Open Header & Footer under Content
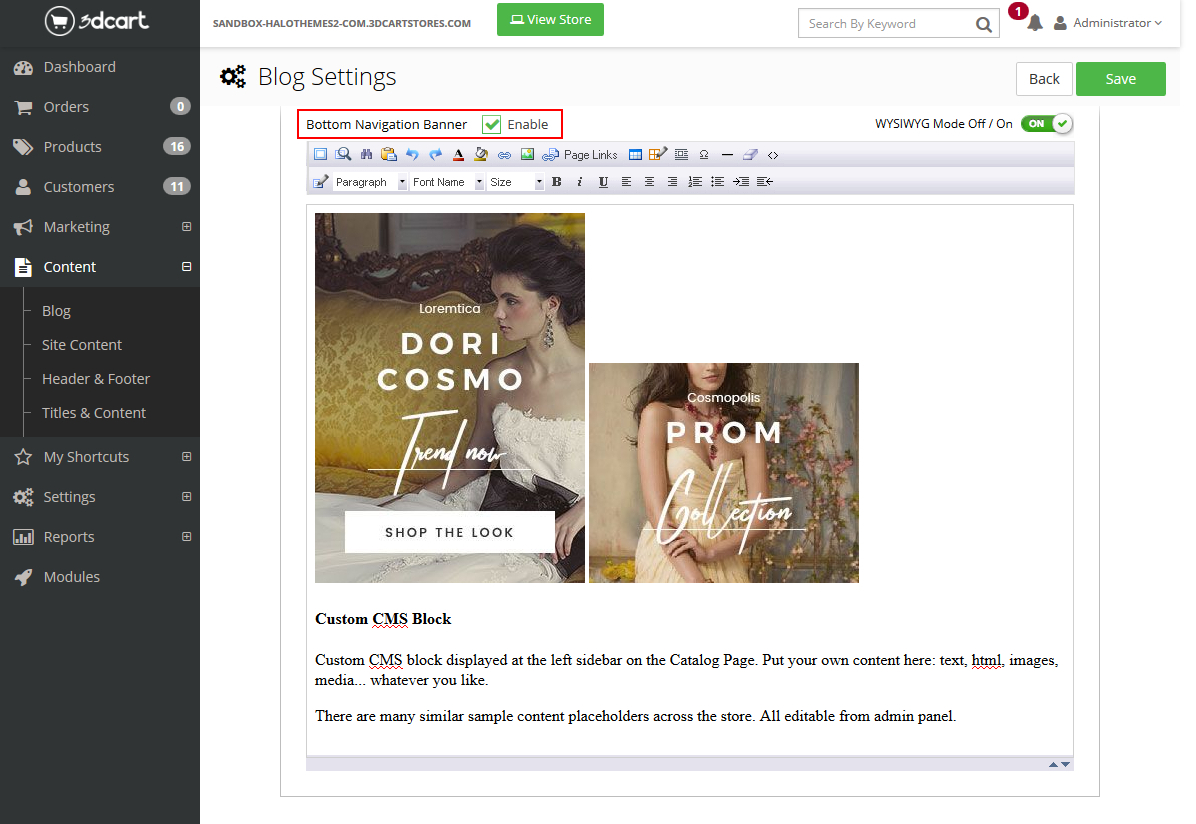Viewport: 1196px width, 824px height. pyautogui.click(x=96, y=379)
